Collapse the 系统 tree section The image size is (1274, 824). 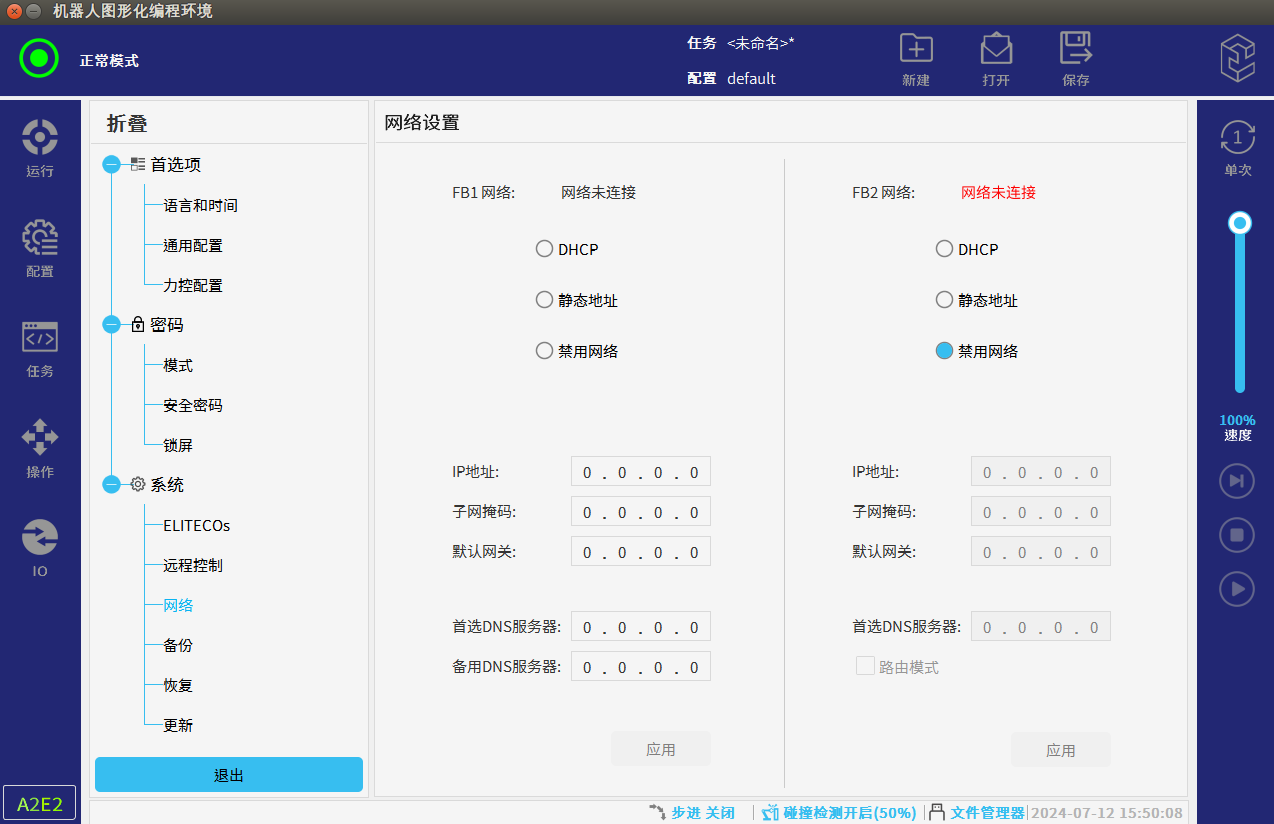(x=111, y=485)
